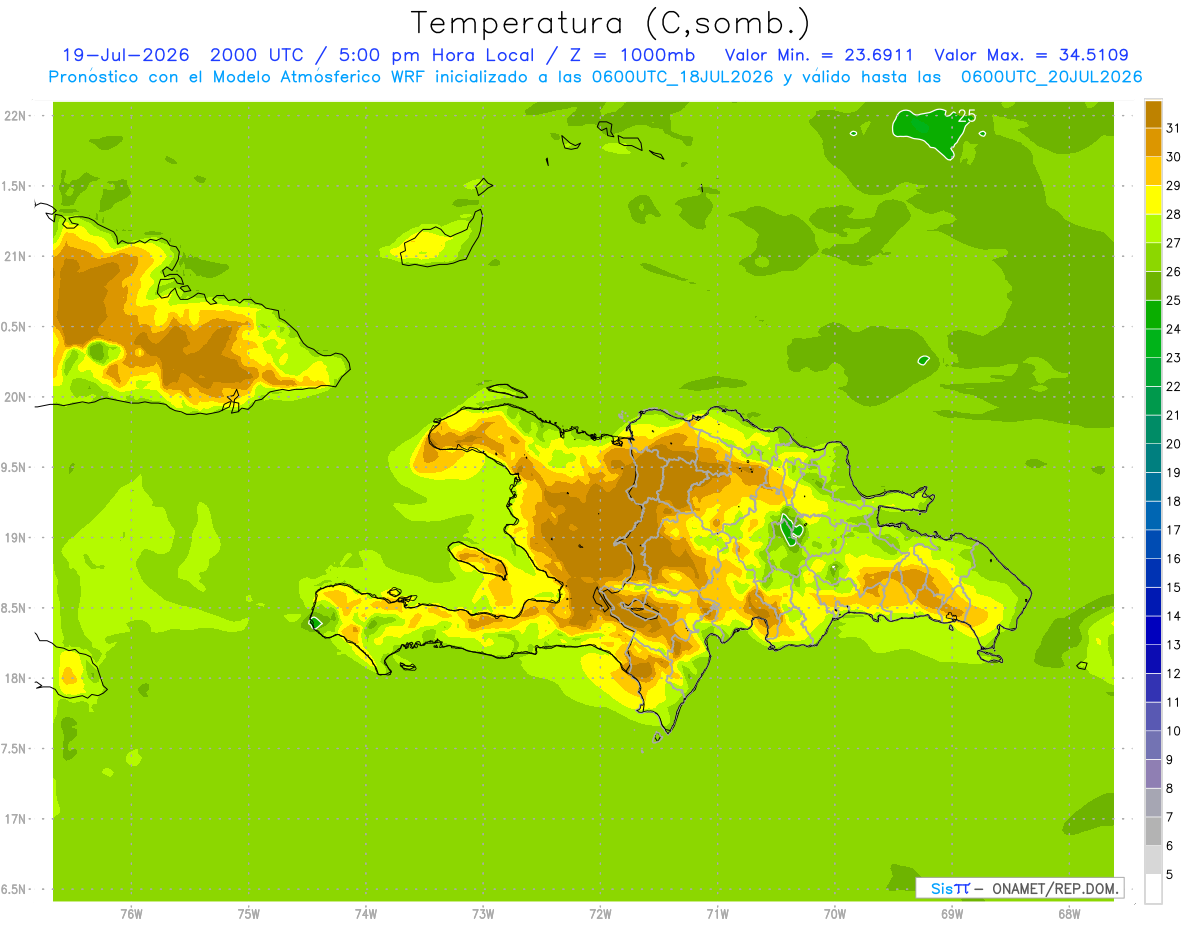Click the "21N" latitude label
Screen dimensions: 1200x927
coord(16,256)
